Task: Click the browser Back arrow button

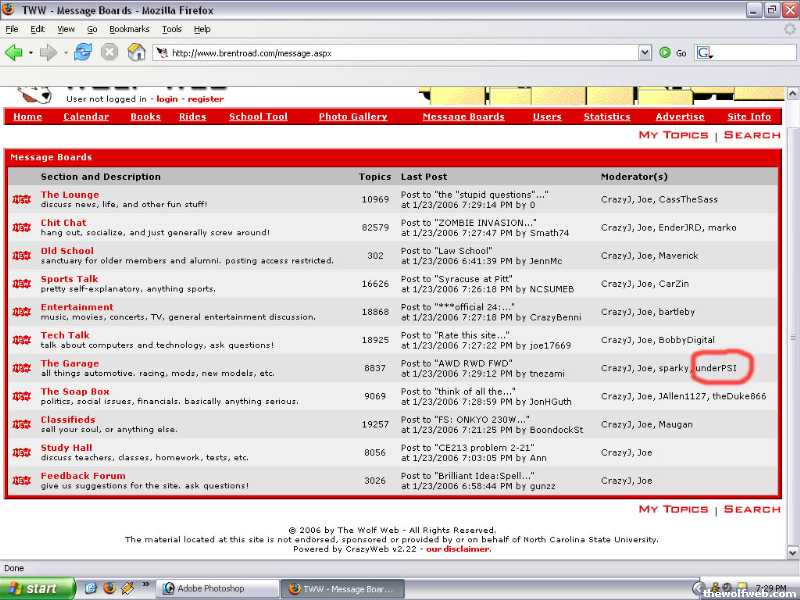Action: [x=14, y=52]
